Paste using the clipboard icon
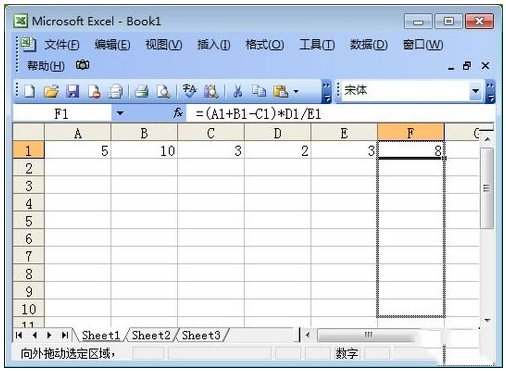The height and width of the screenshot is (371, 506). click(280, 91)
